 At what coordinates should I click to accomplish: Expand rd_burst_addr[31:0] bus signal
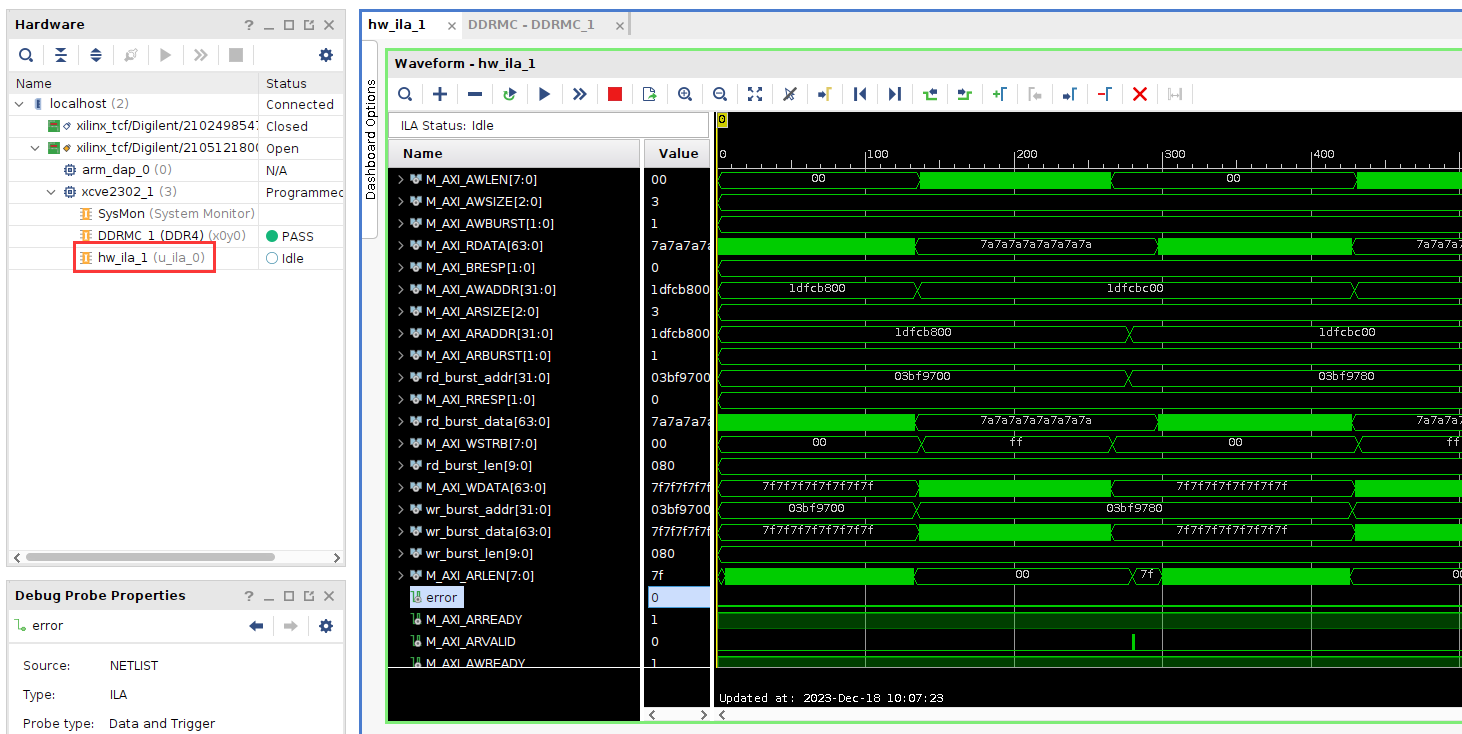pos(401,378)
